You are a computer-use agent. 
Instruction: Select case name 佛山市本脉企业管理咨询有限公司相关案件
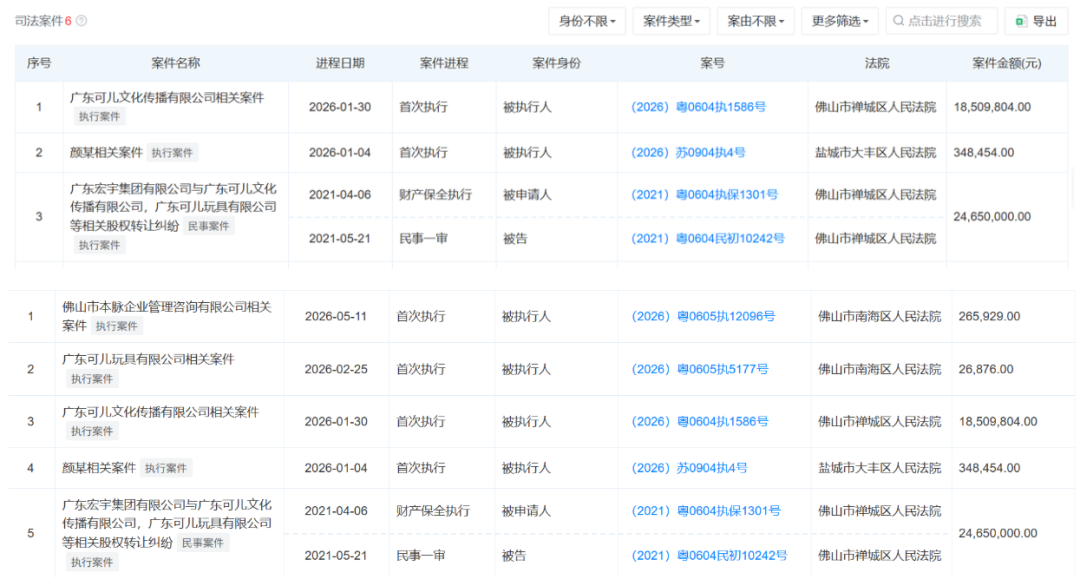167,316
